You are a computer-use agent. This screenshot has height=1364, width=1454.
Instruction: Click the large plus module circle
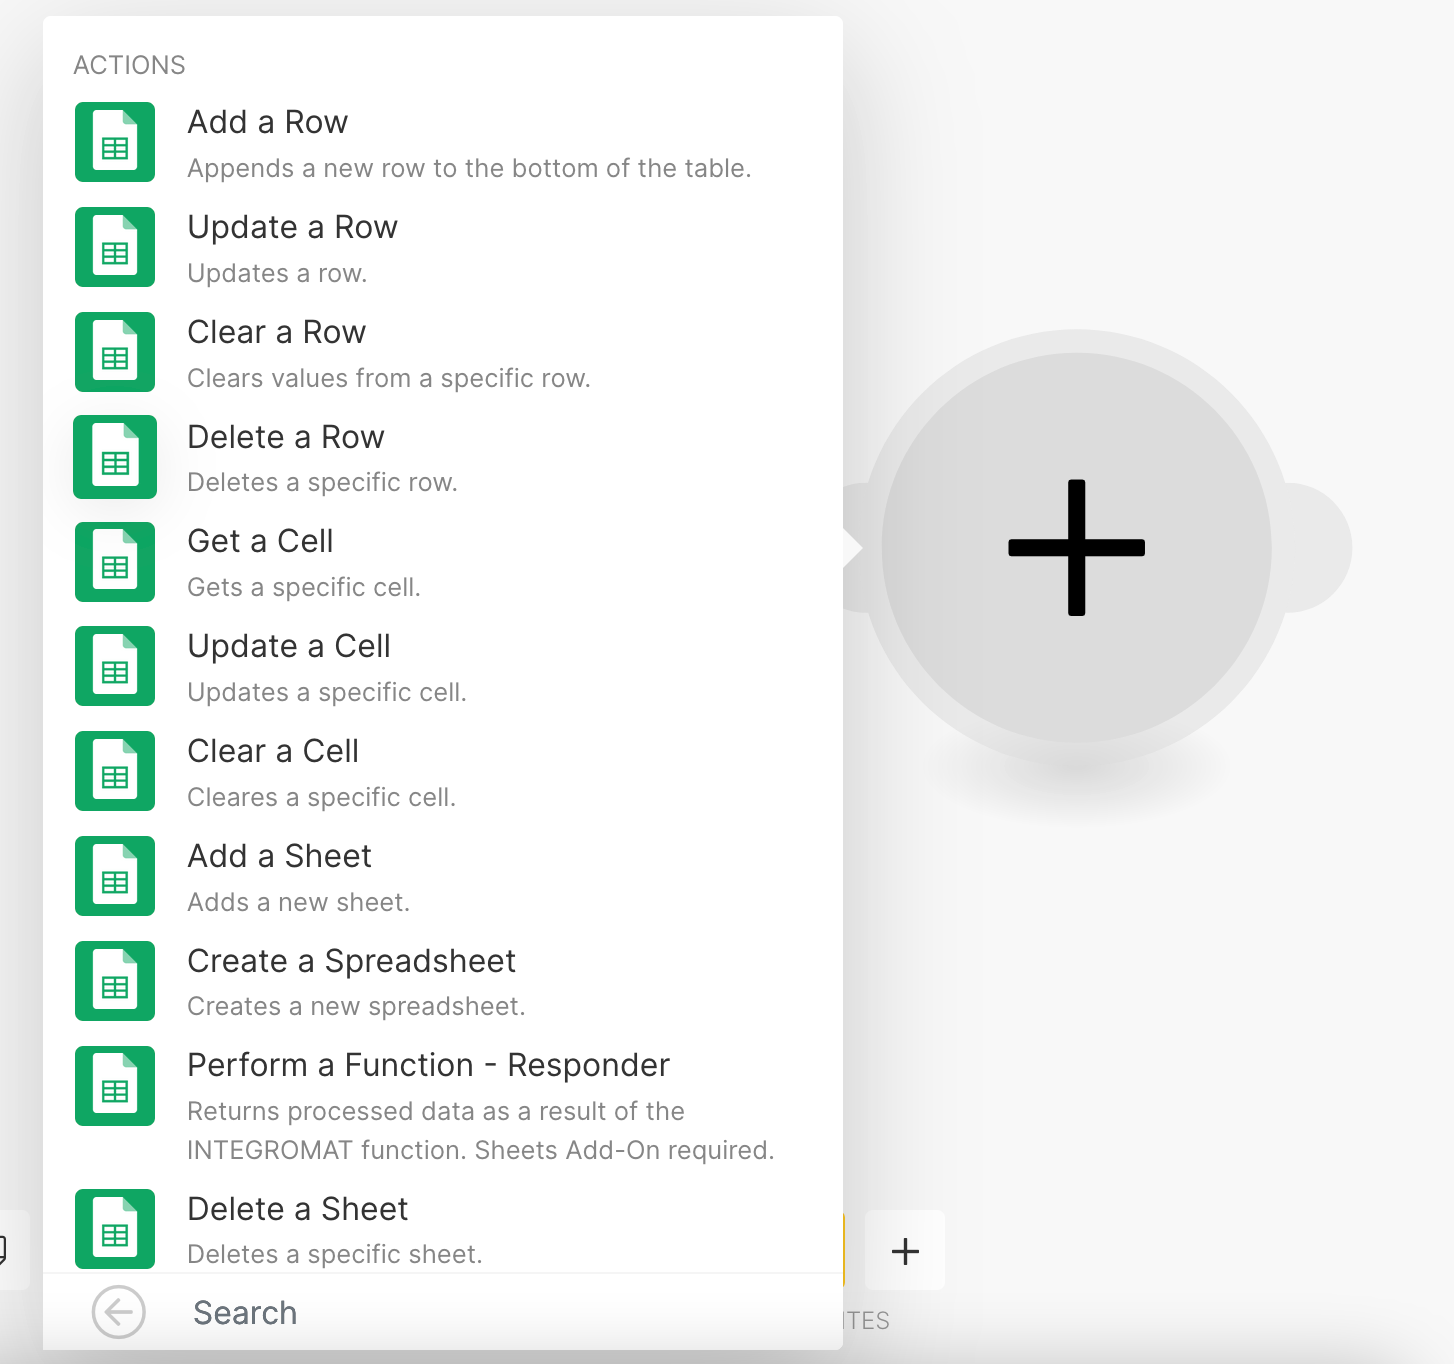[x=1076, y=547]
